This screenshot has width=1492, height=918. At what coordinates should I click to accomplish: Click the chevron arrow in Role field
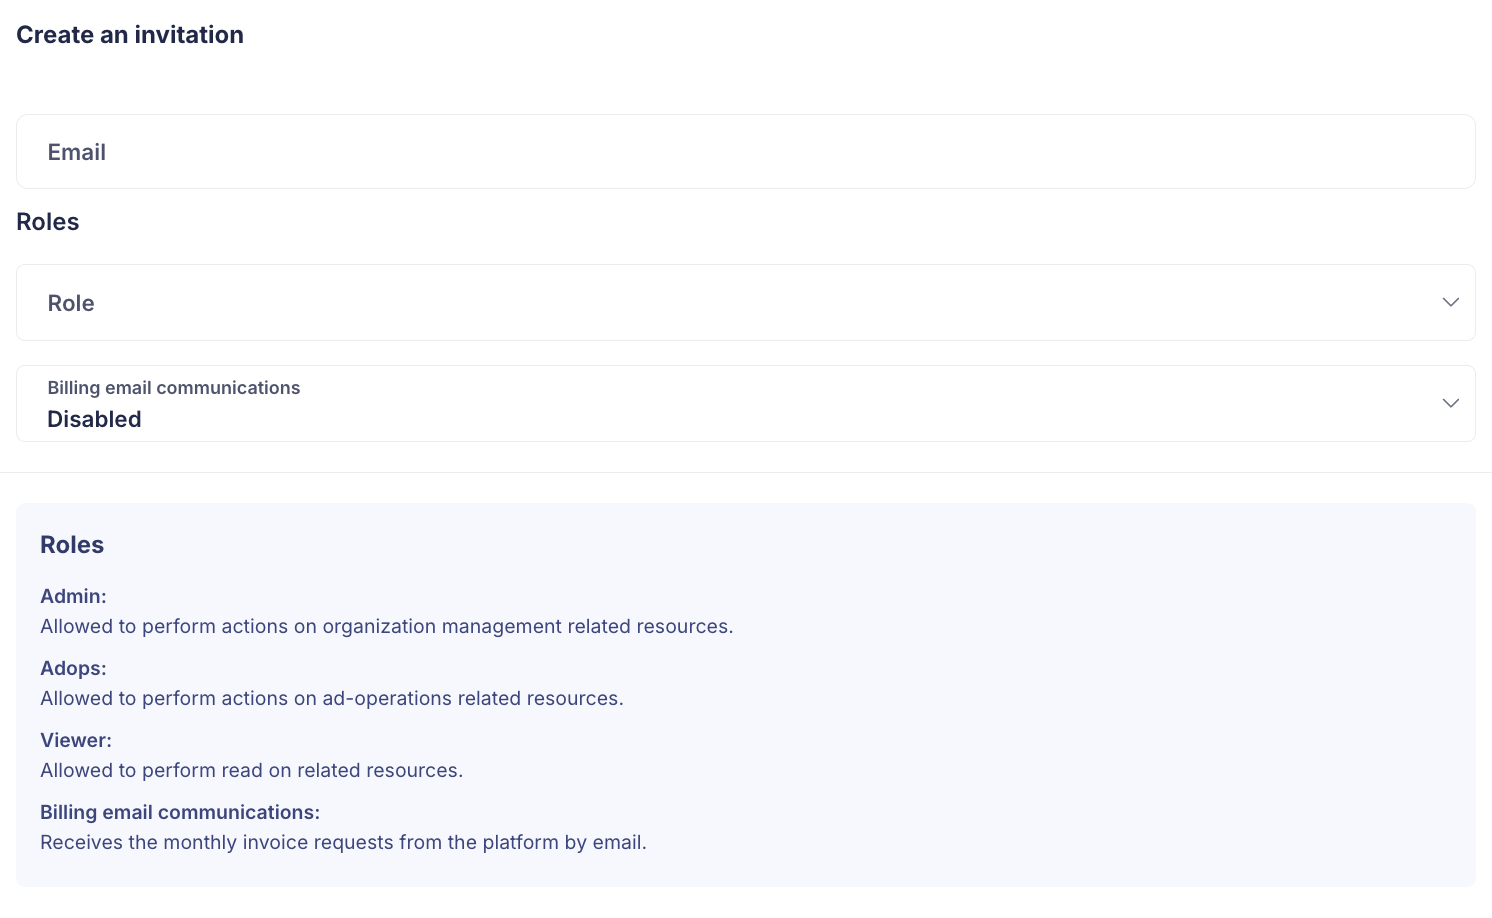point(1450,302)
